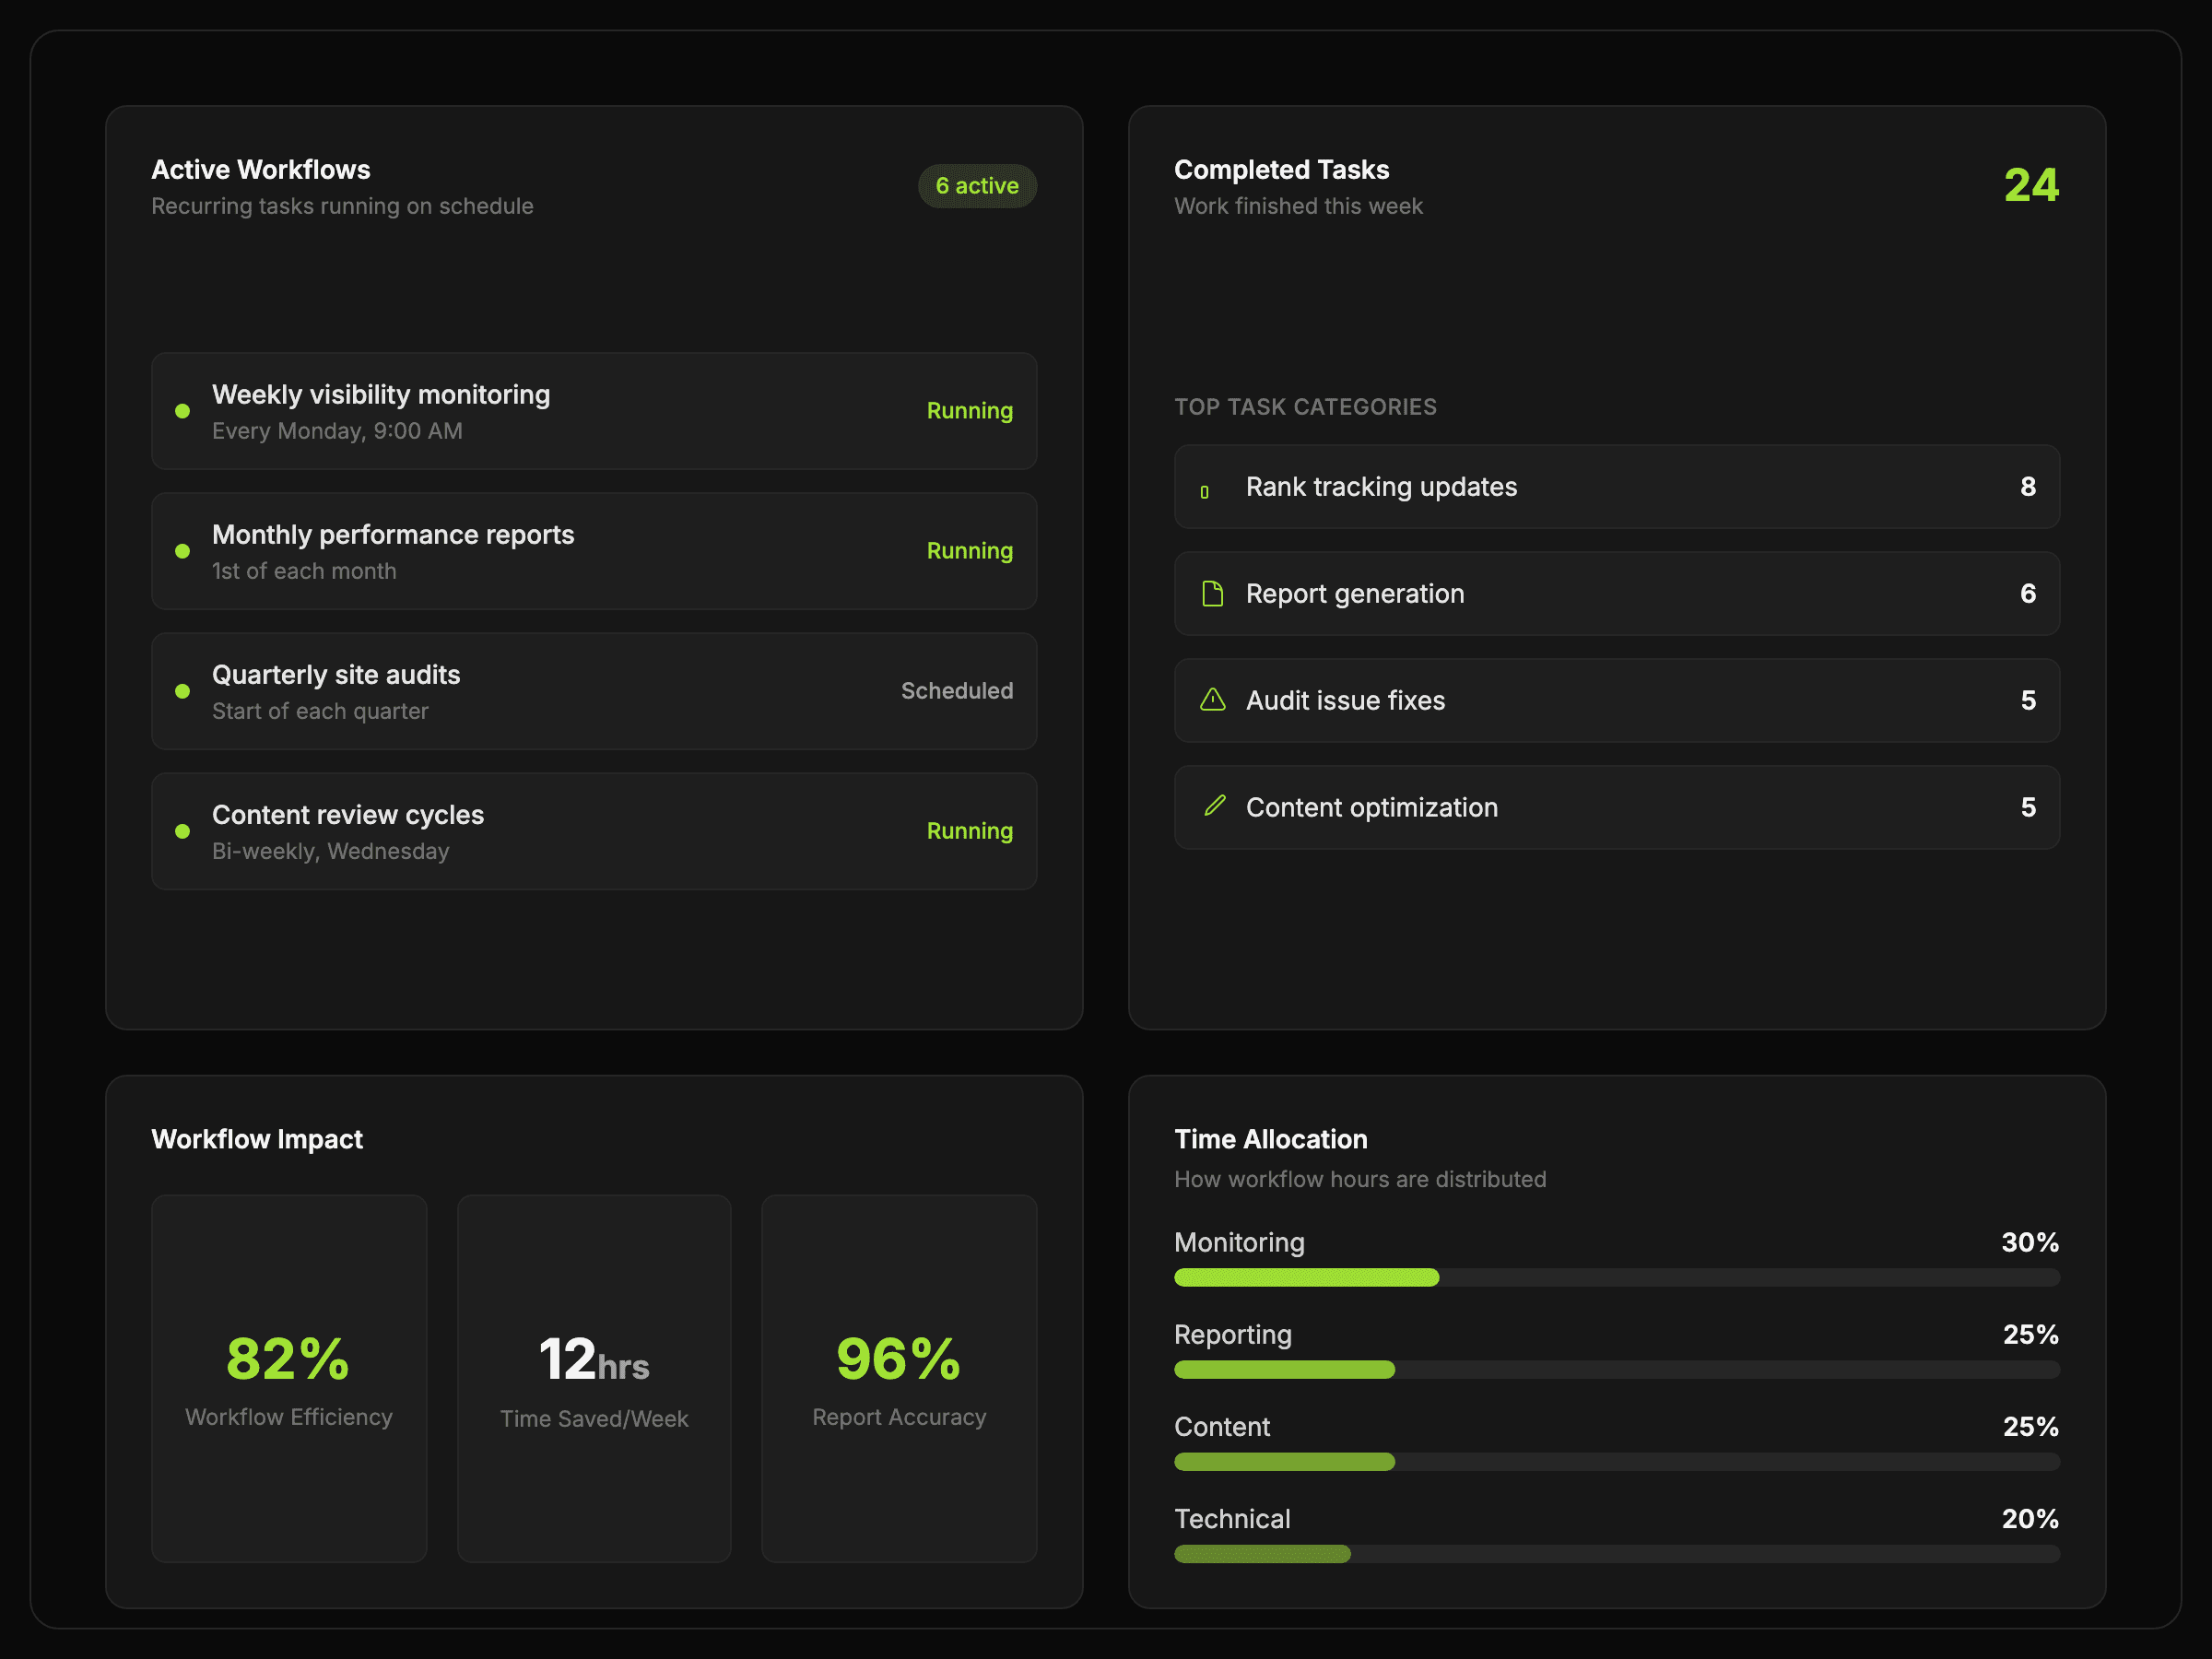Click the Monthly performance reports status dot
The image size is (2212, 1659).
[182, 551]
